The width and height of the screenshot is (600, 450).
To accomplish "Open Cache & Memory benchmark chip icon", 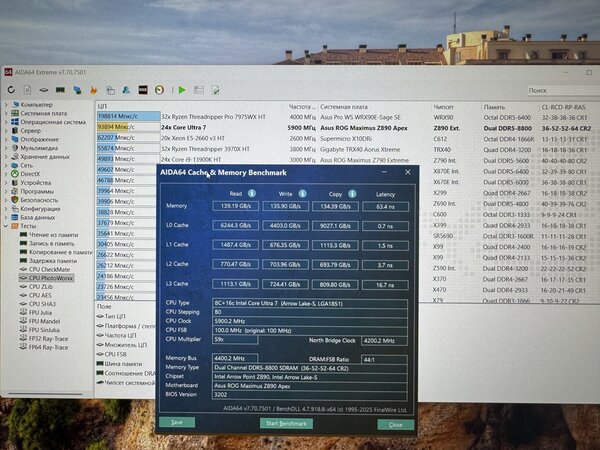I will tap(60, 90).
